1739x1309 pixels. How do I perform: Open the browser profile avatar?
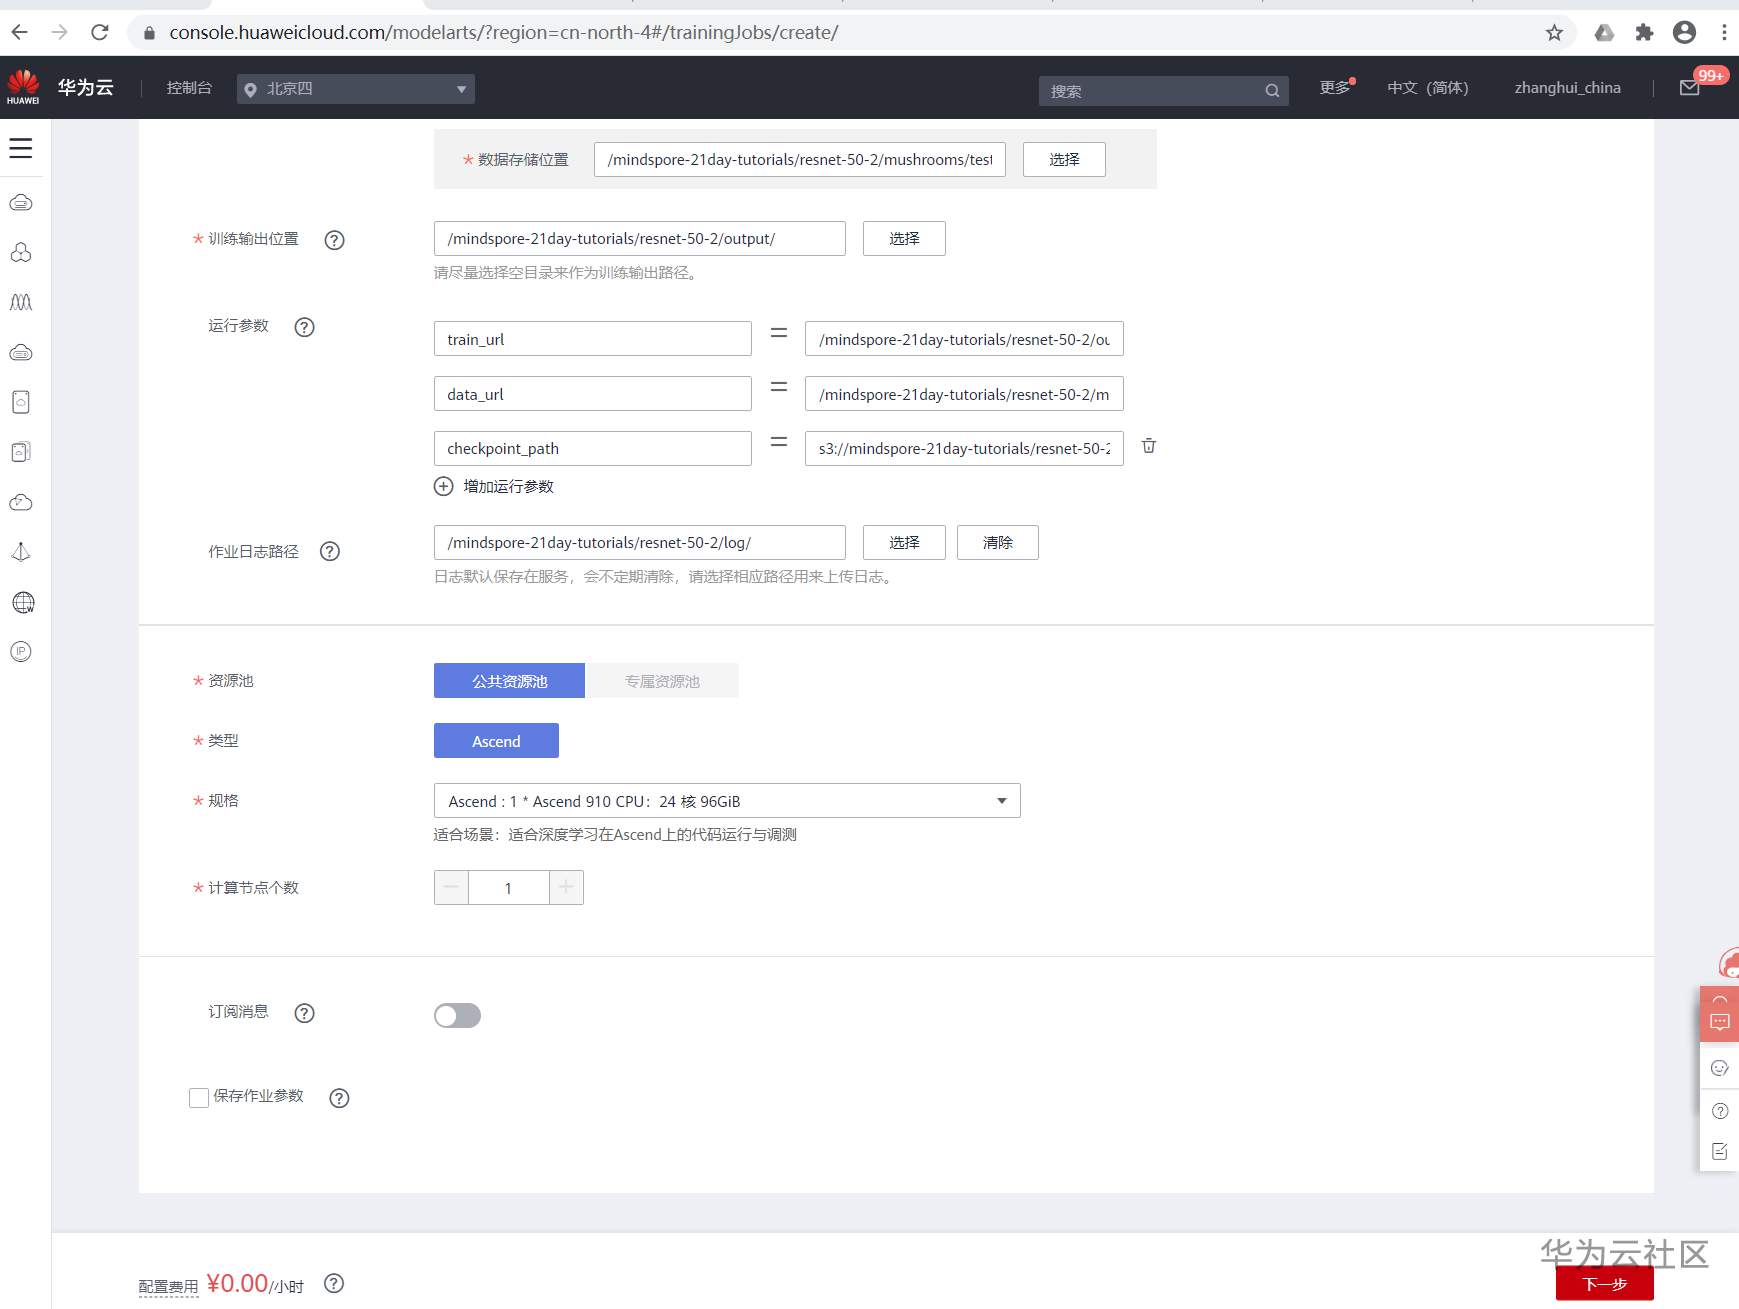point(1685,33)
